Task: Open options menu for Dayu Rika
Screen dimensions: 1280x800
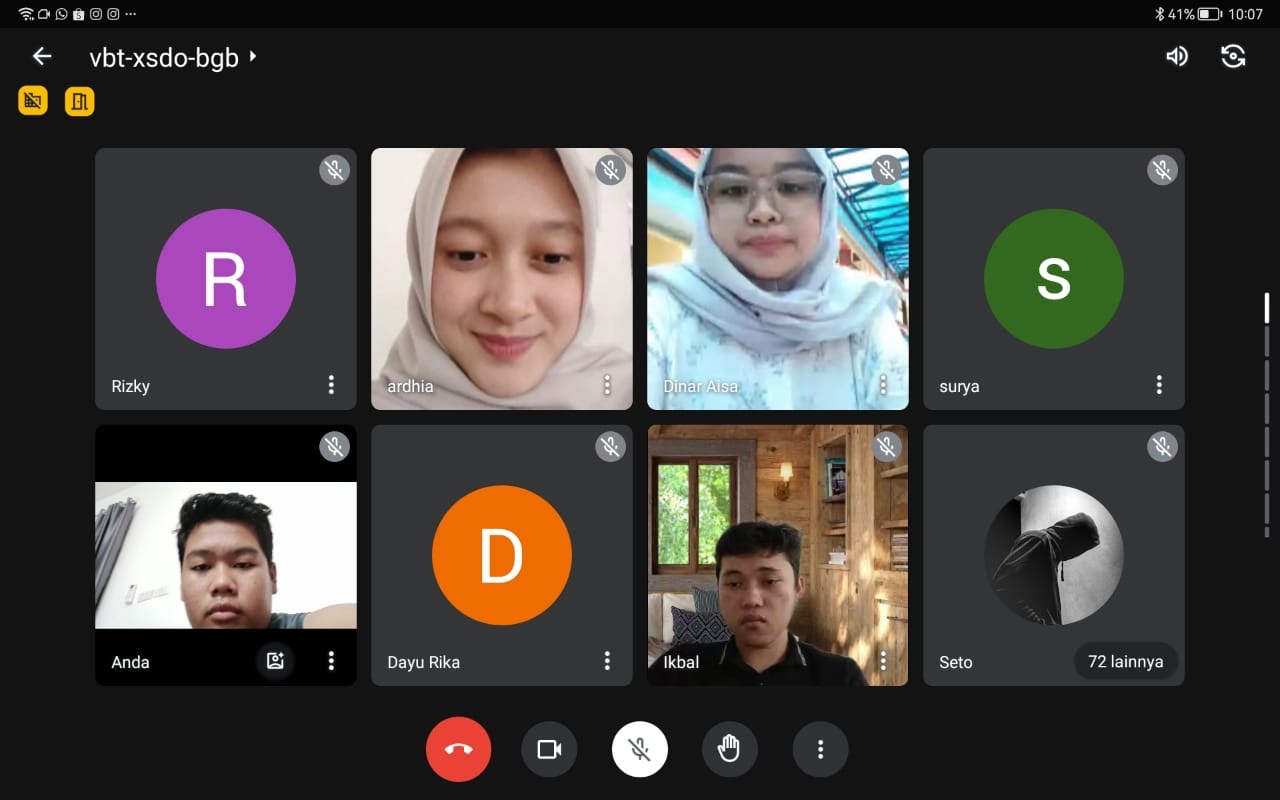Action: click(607, 661)
